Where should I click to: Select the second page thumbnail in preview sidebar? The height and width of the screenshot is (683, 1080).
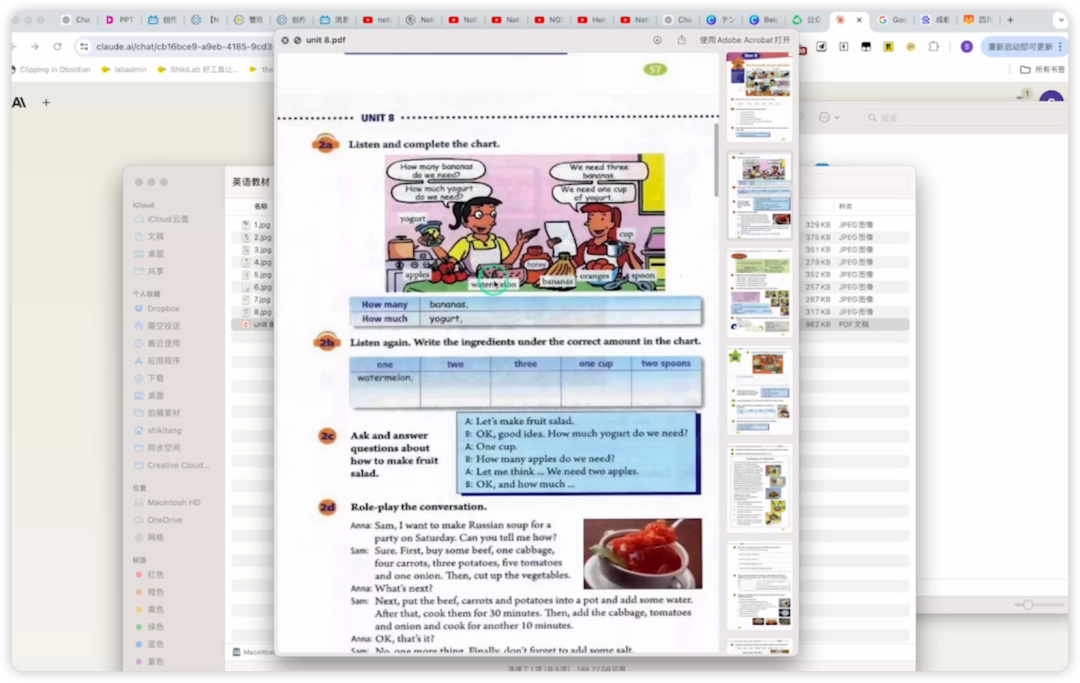coord(760,196)
